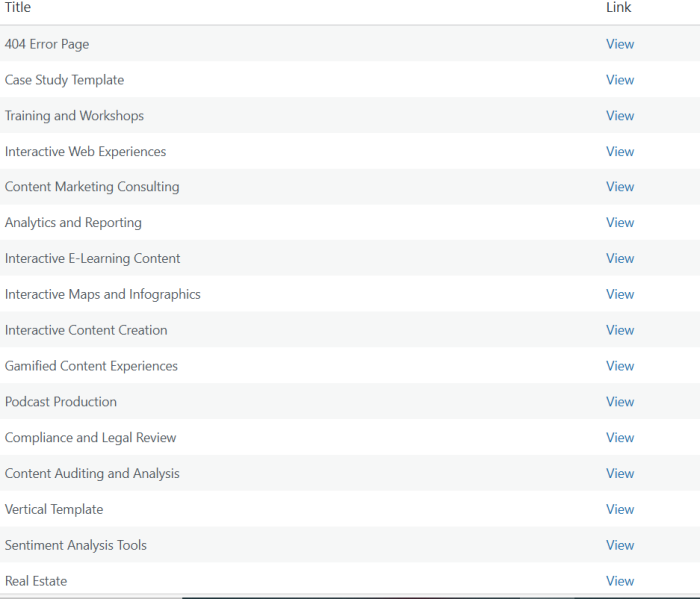The image size is (700, 599).
Task: Open View for Compliance and Legal Review
Action: pos(620,438)
